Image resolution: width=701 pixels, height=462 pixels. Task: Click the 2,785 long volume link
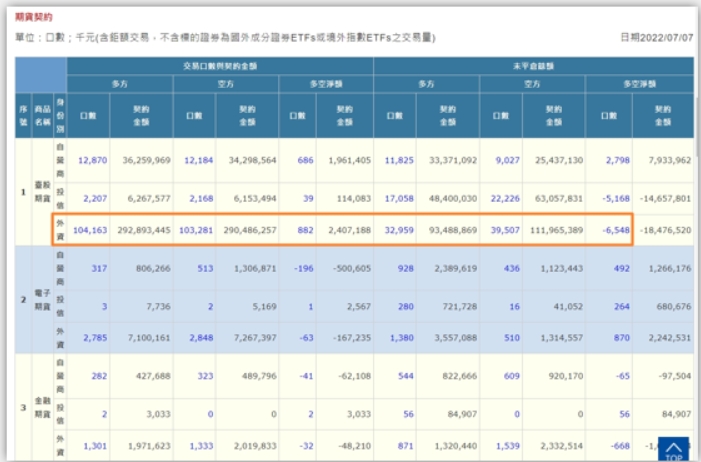click(x=95, y=338)
